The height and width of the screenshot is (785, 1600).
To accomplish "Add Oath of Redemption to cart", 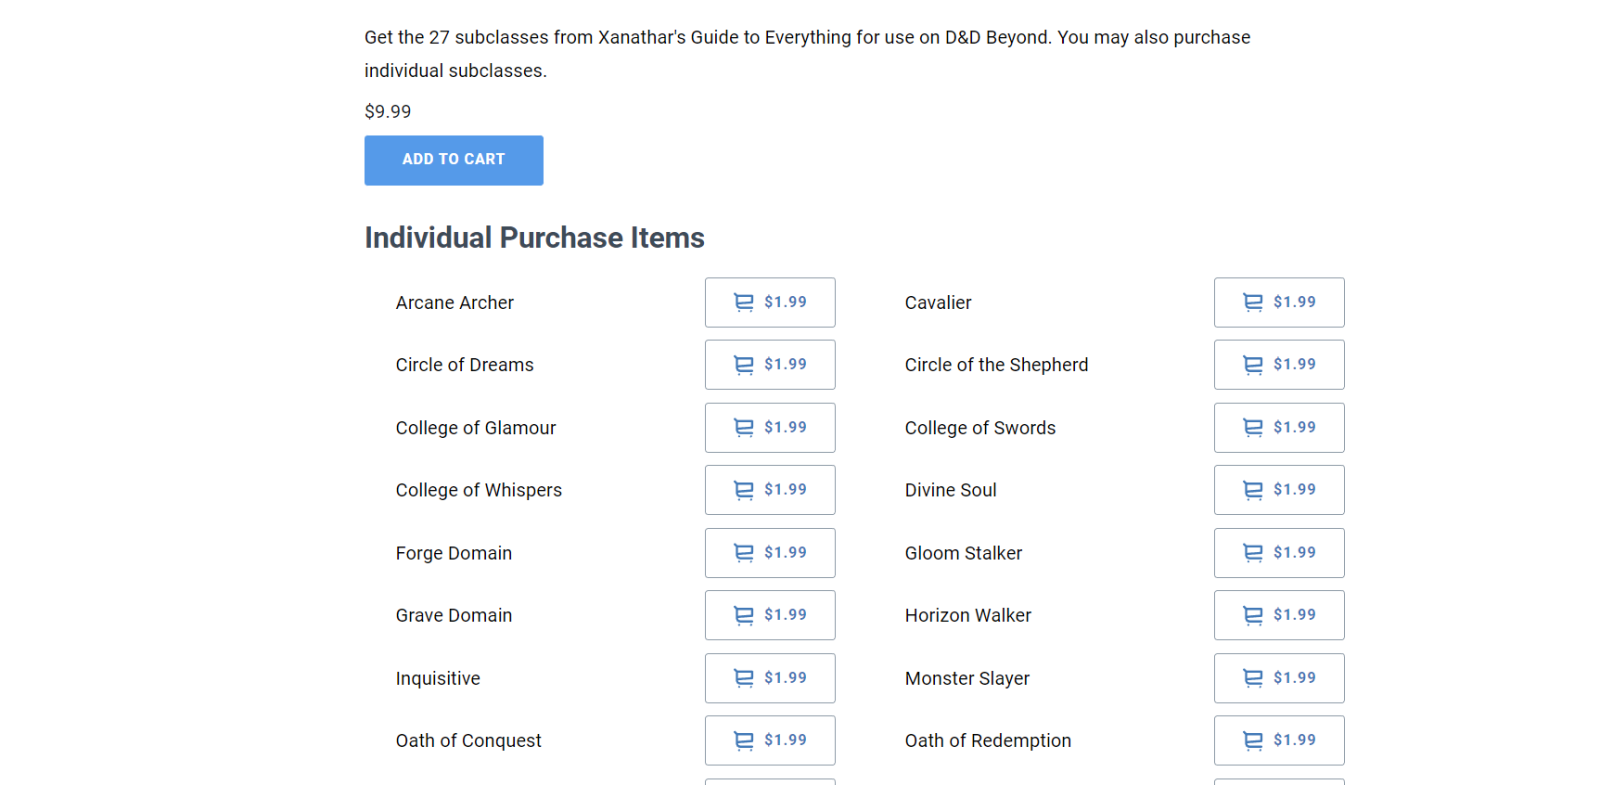I will click(x=1278, y=740).
